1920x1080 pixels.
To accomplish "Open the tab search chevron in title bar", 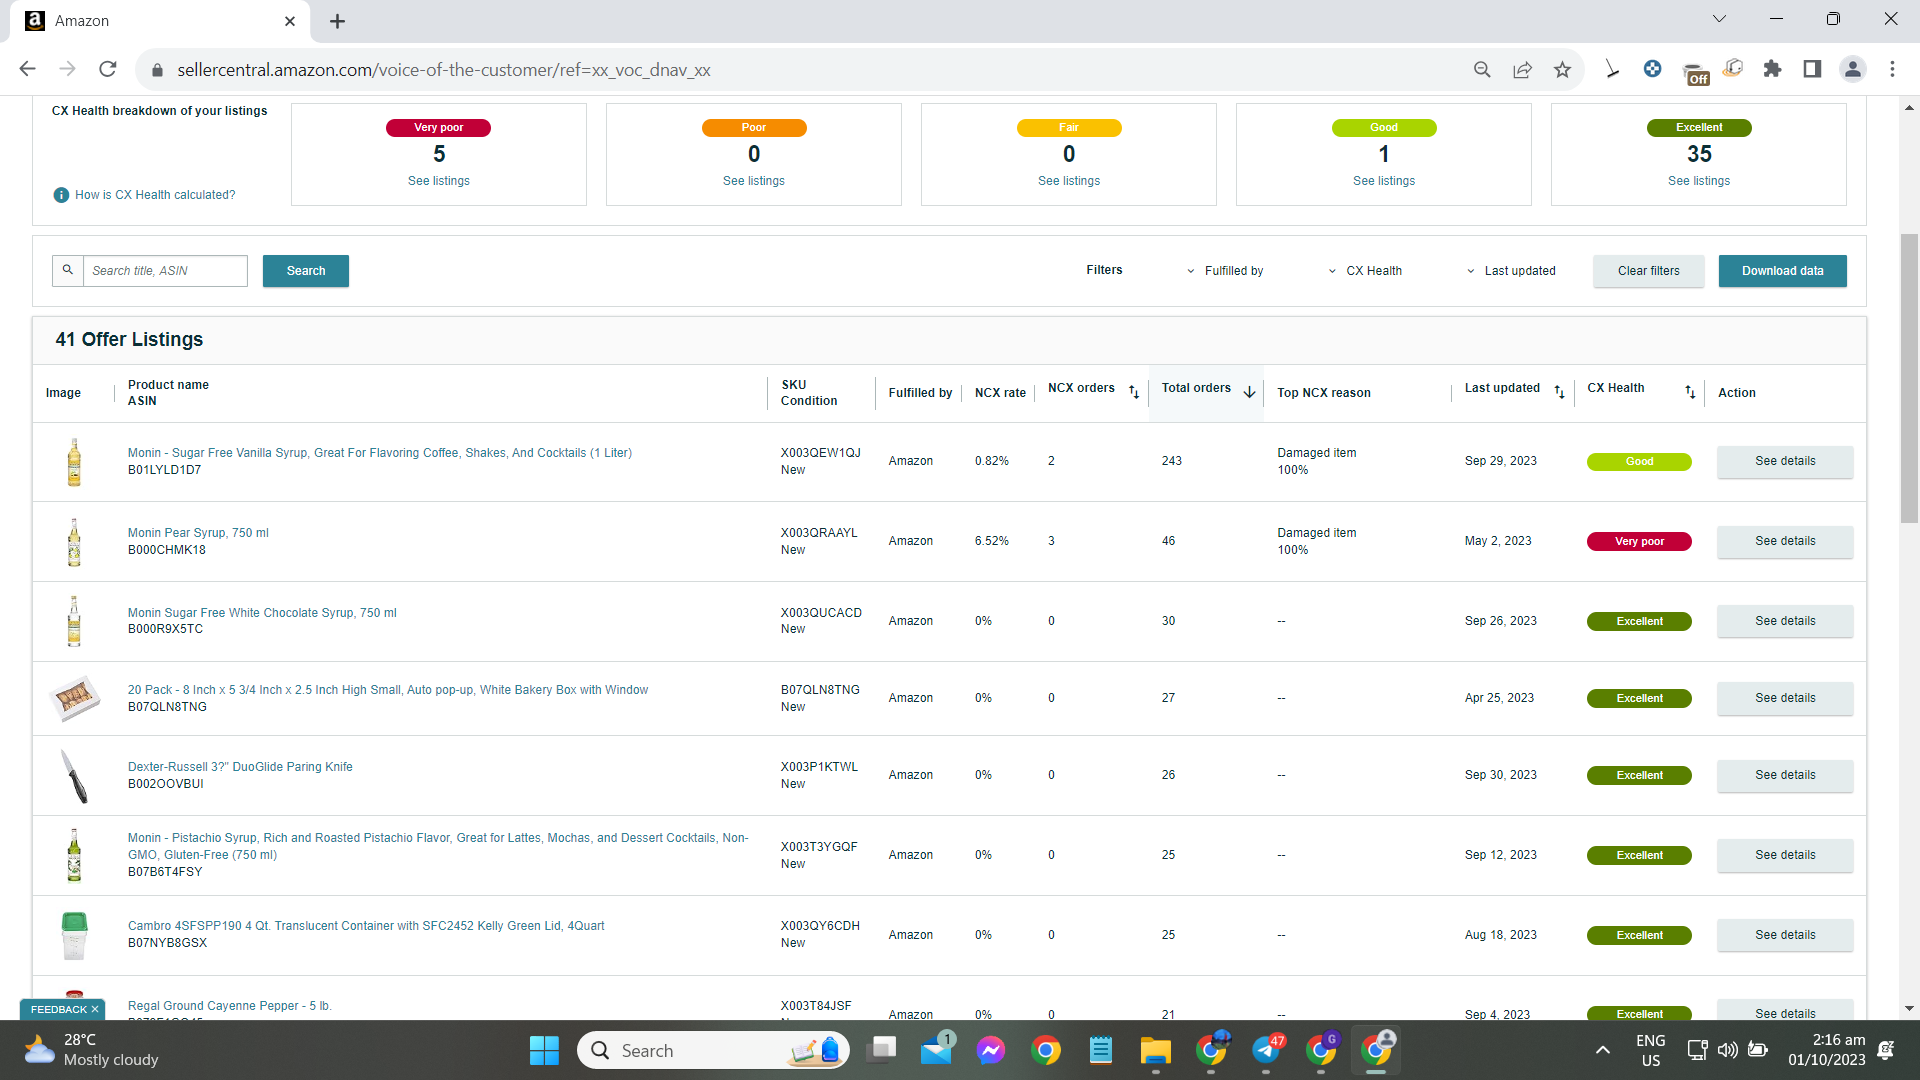I will coord(1719,19).
